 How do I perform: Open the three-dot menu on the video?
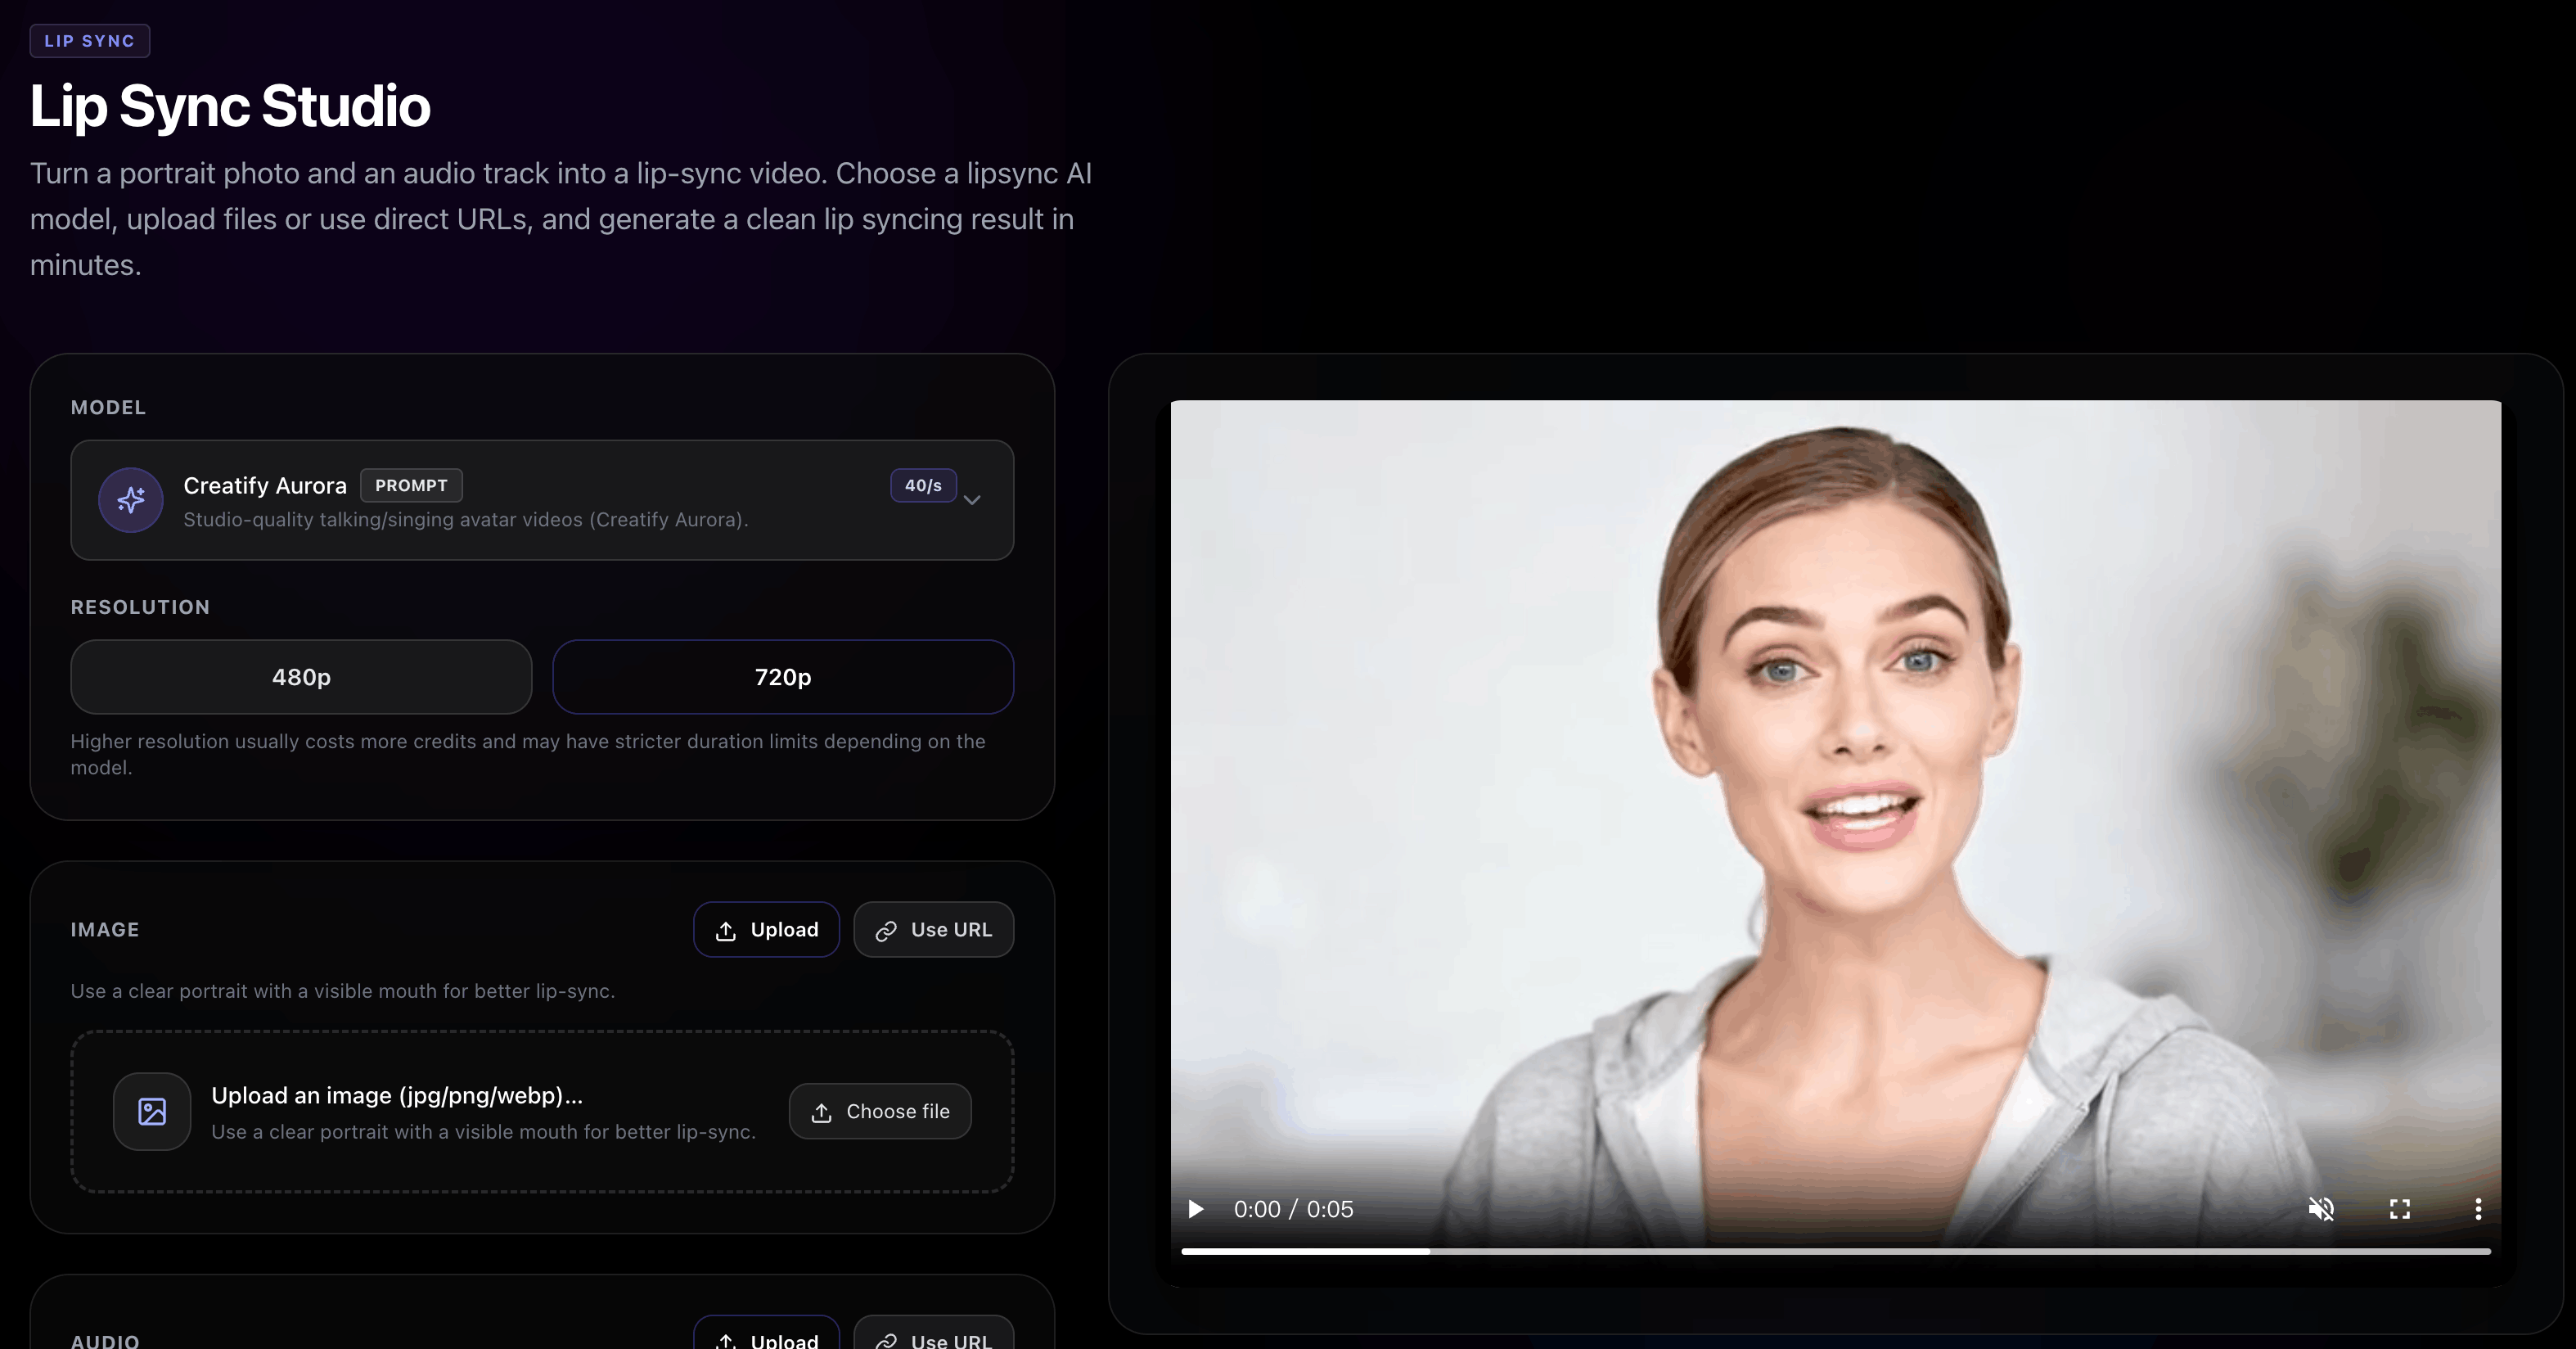click(2479, 1209)
